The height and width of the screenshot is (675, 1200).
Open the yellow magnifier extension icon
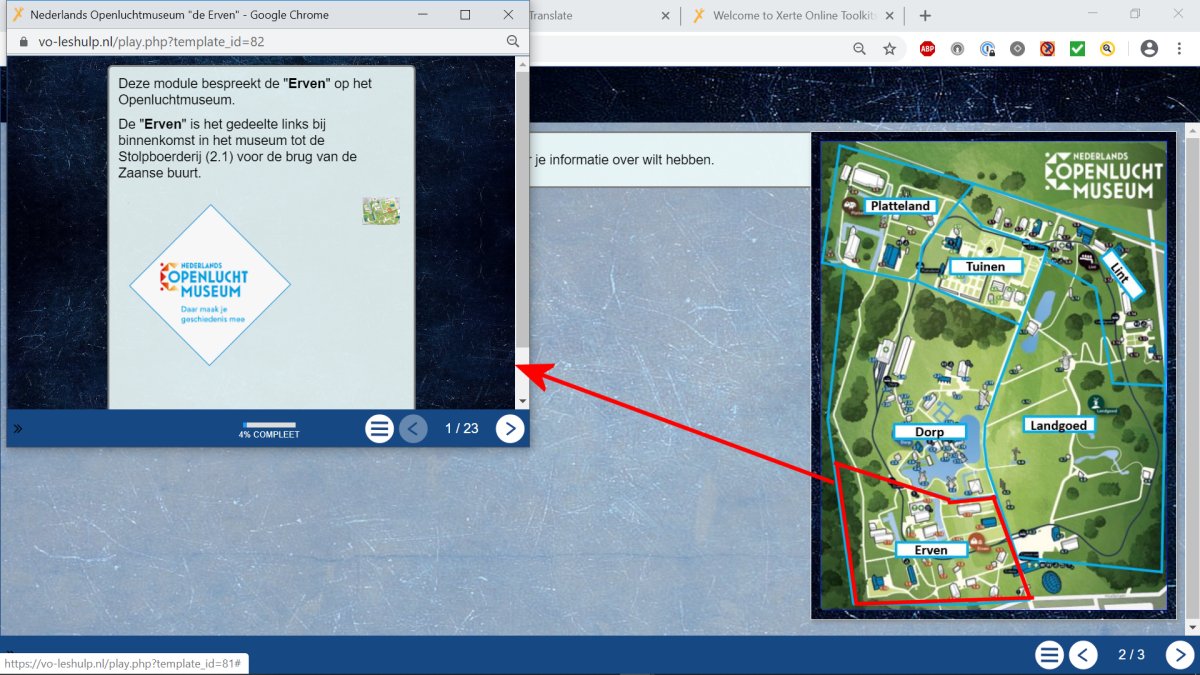click(1107, 48)
